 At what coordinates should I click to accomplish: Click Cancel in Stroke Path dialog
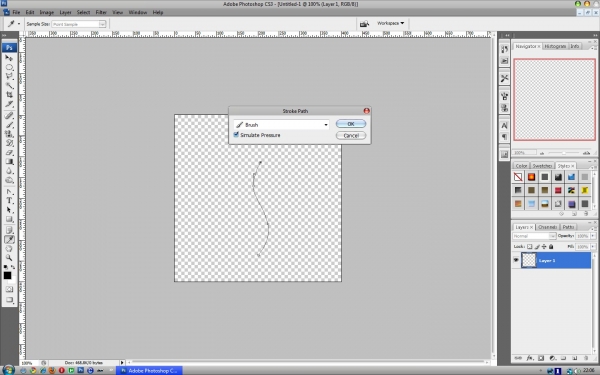(x=351, y=135)
